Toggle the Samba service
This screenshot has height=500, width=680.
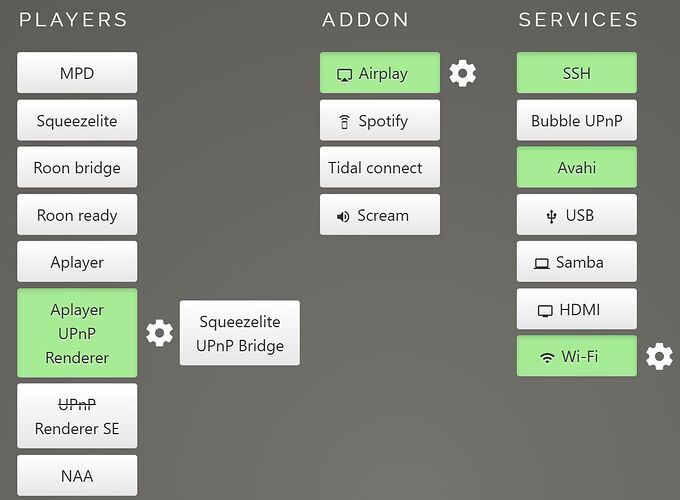577,262
